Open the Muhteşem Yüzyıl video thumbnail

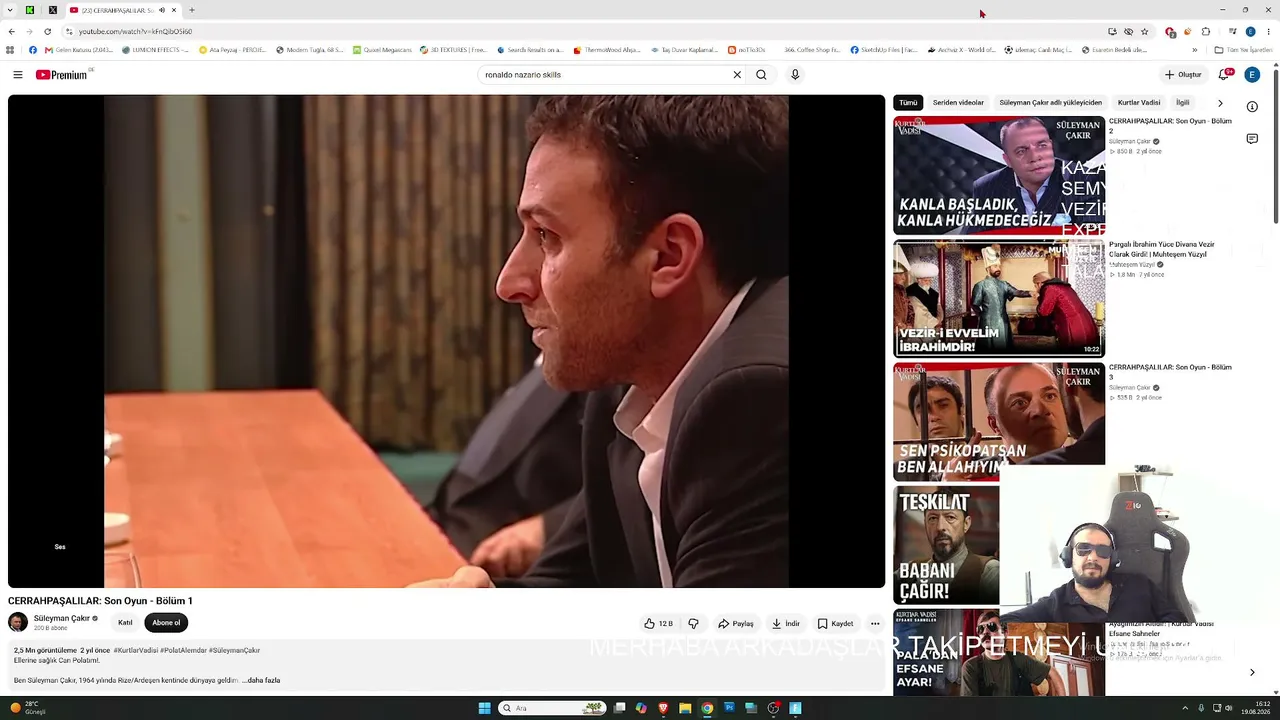pyautogui.click(x=999, y=298)
